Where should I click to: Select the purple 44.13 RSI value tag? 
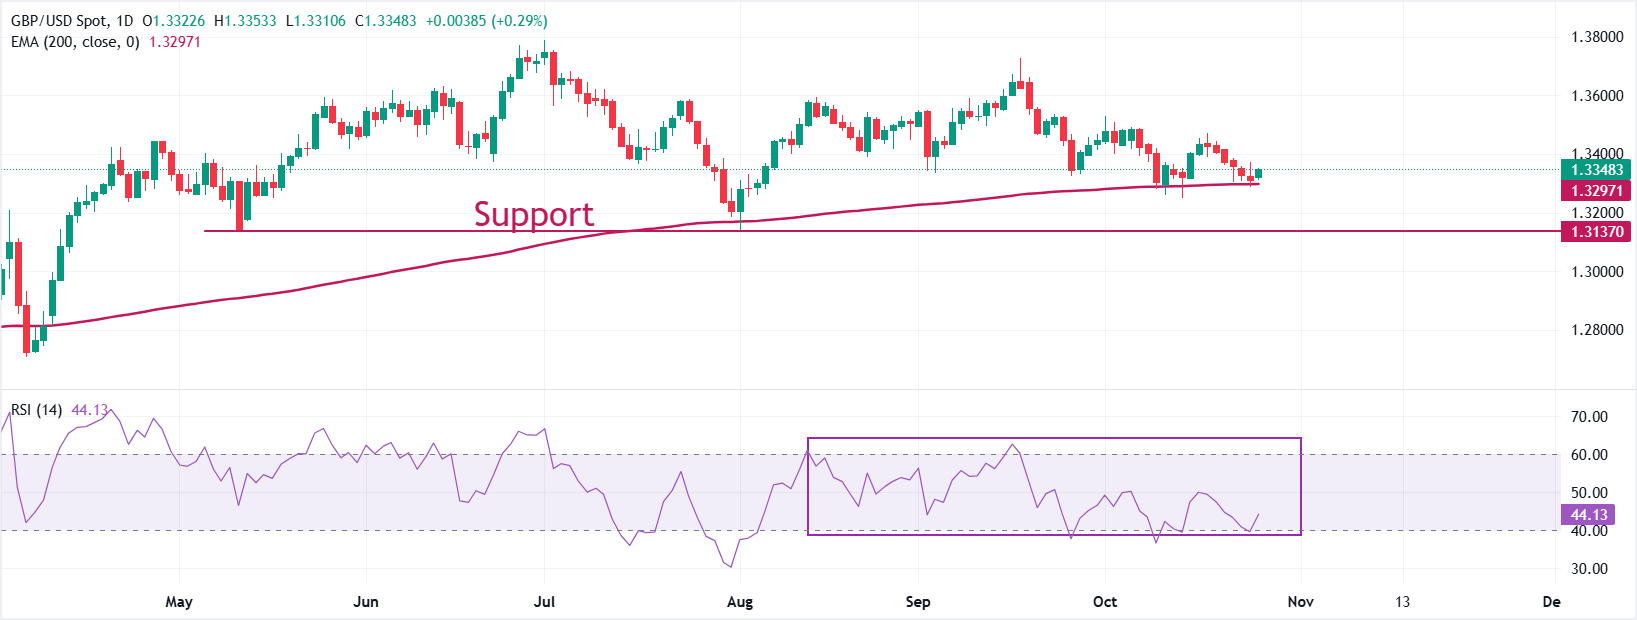1589,515
